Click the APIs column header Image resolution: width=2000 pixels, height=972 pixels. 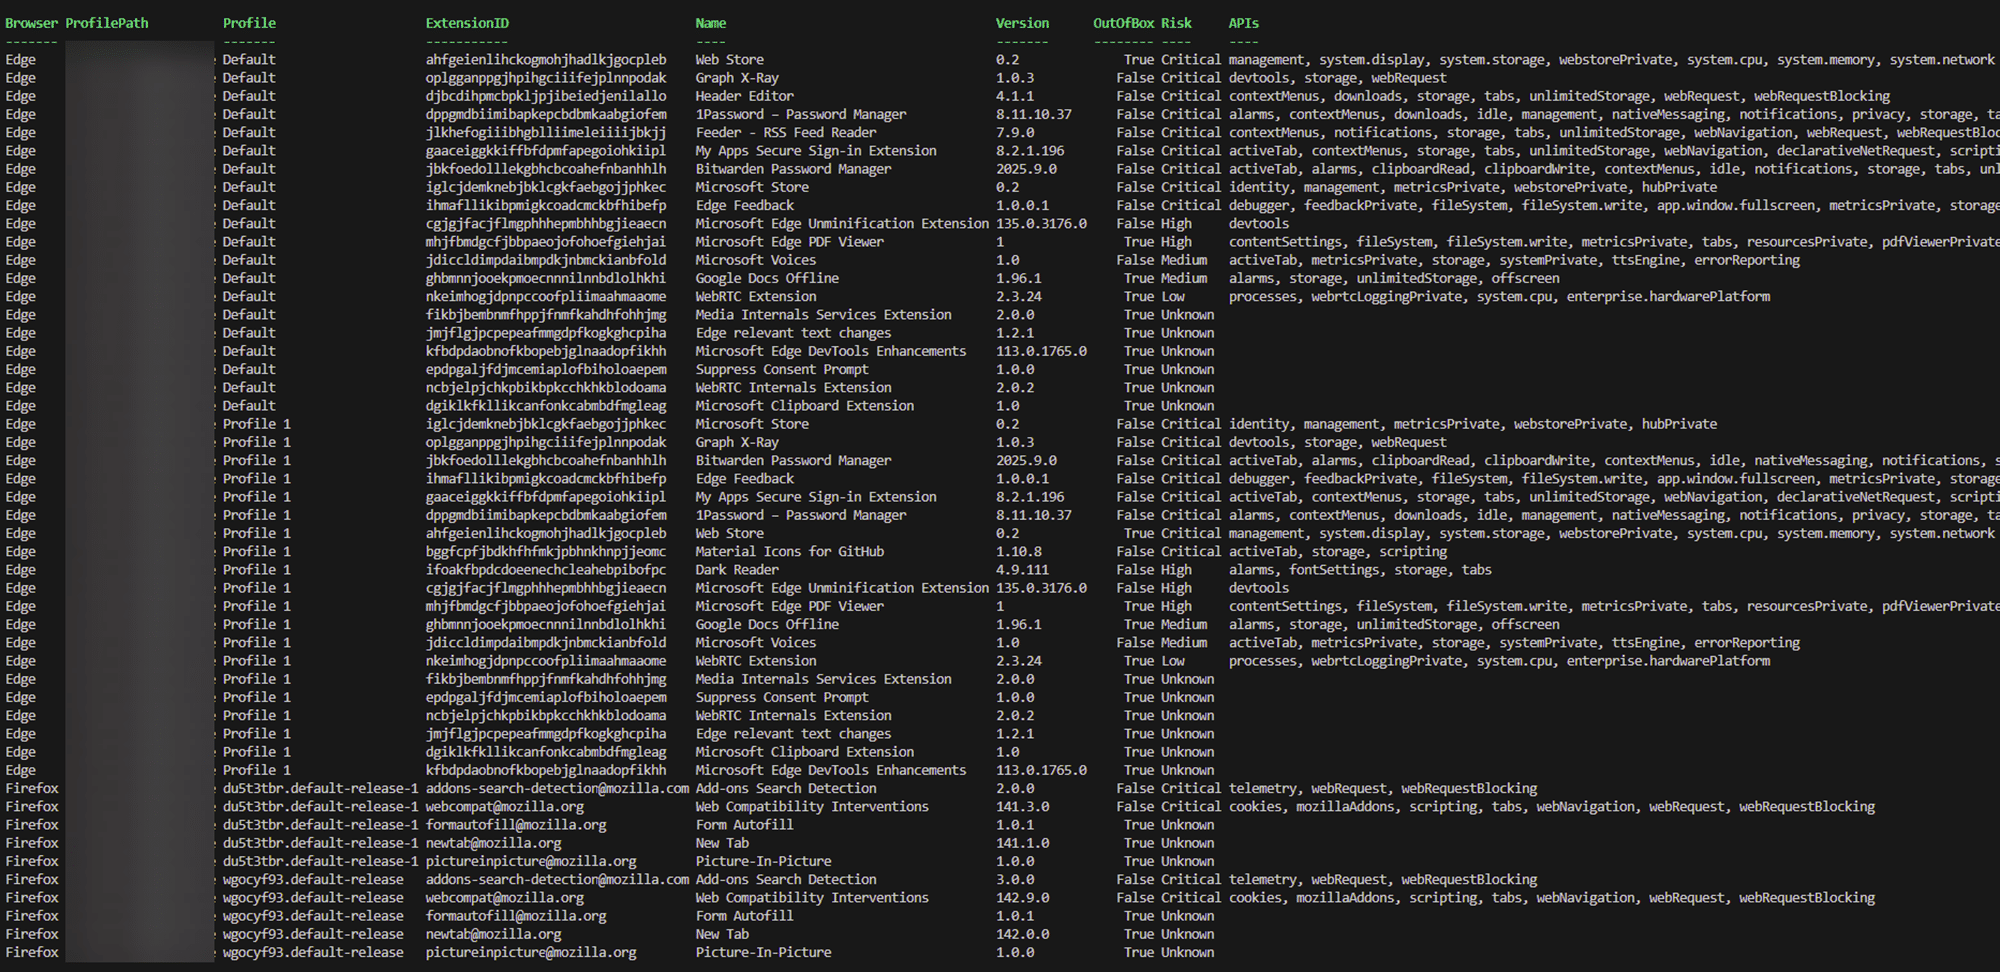coord(1243,23)
